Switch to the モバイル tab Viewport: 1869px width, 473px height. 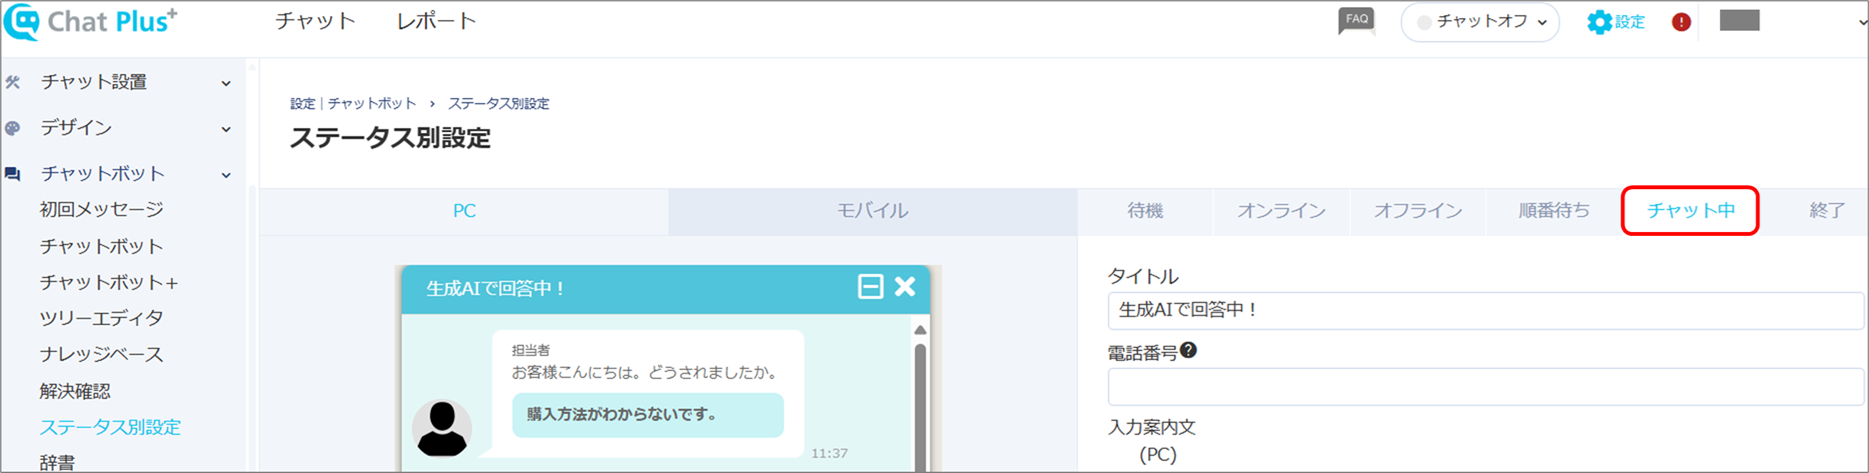click(x=873, y=211)
